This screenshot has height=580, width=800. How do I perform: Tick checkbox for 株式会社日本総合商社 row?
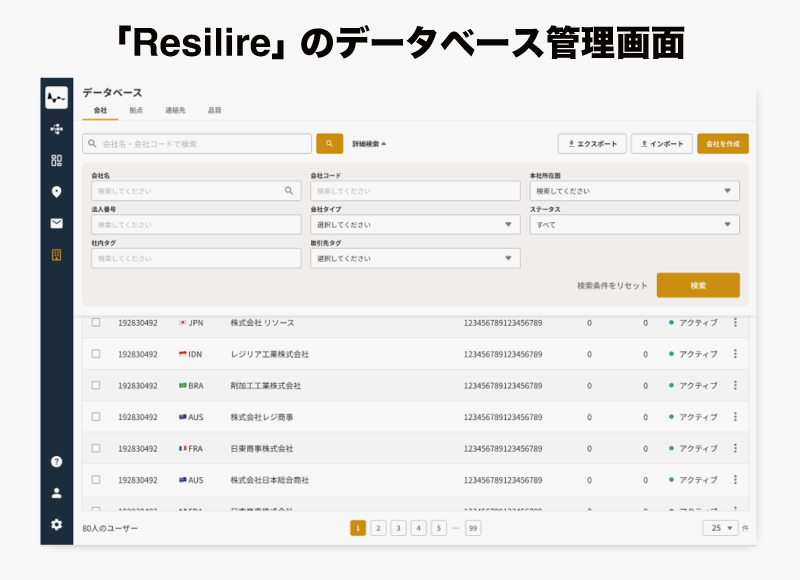[x=96, y=480]
